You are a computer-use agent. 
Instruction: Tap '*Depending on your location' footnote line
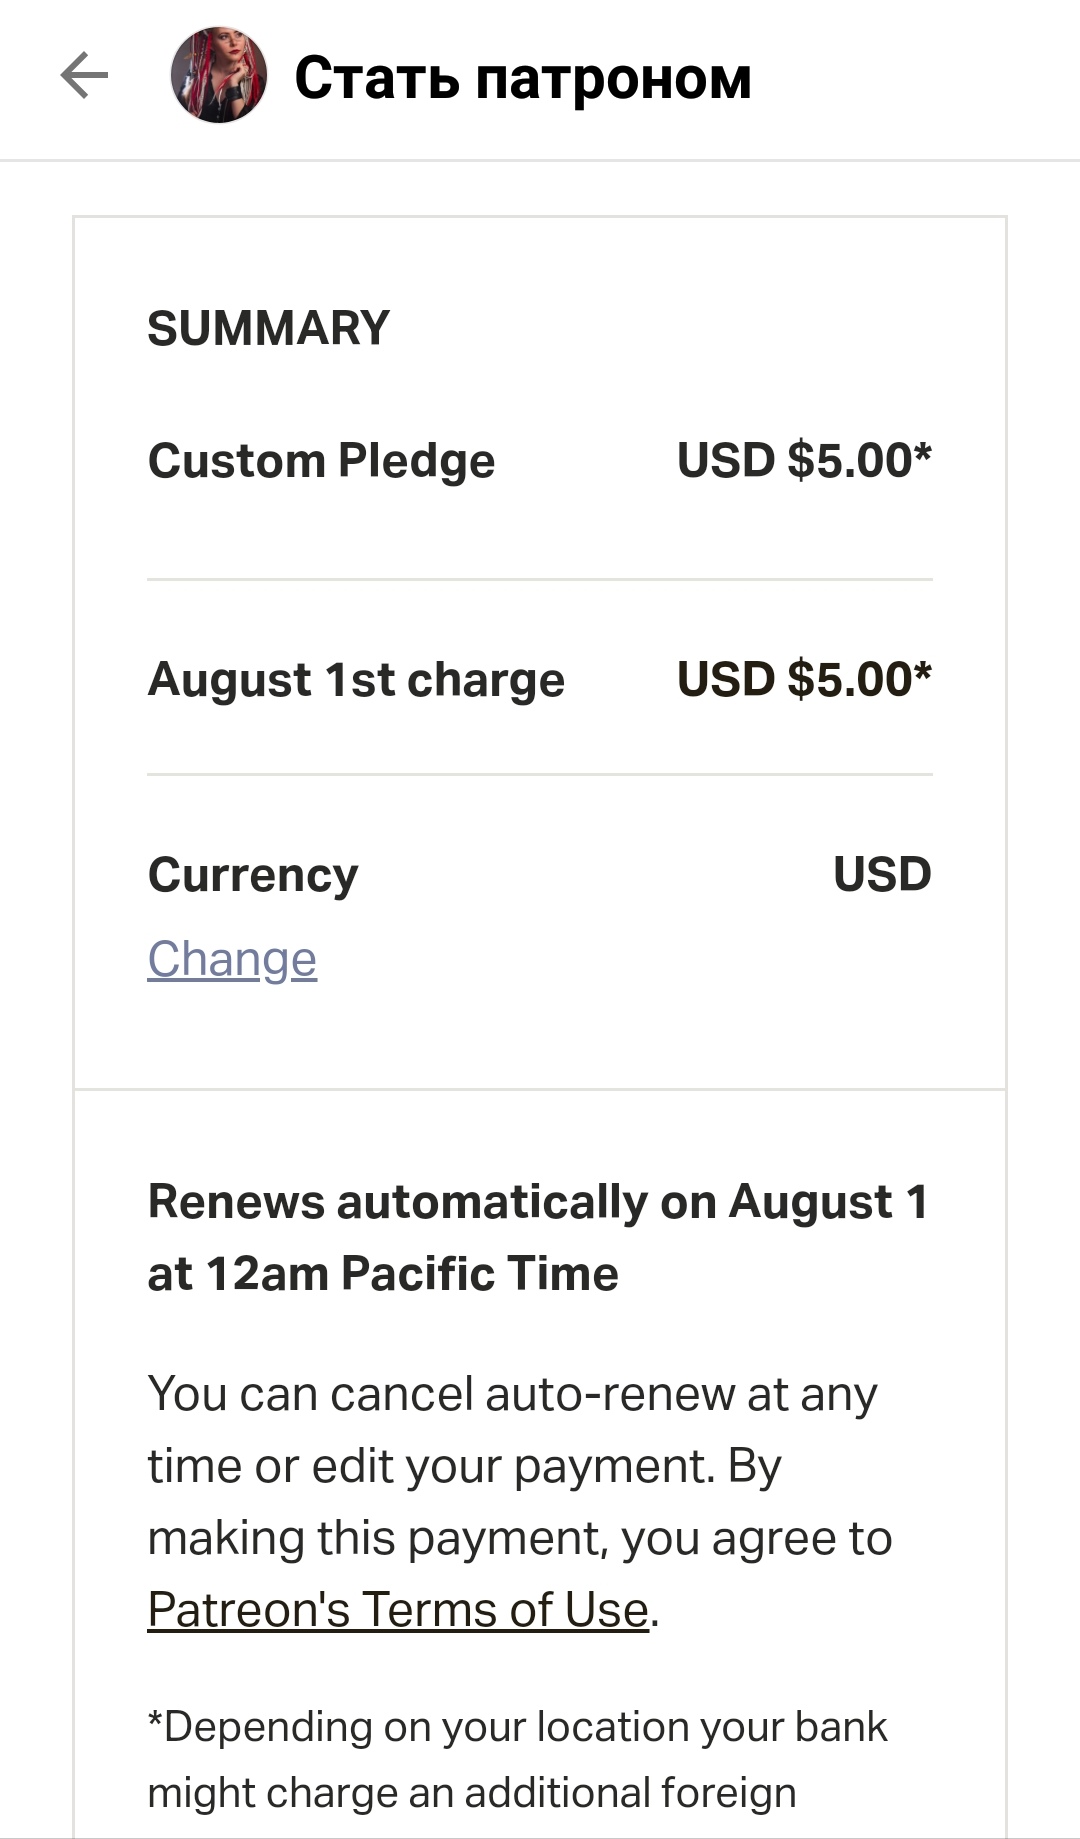(517, 1727)
